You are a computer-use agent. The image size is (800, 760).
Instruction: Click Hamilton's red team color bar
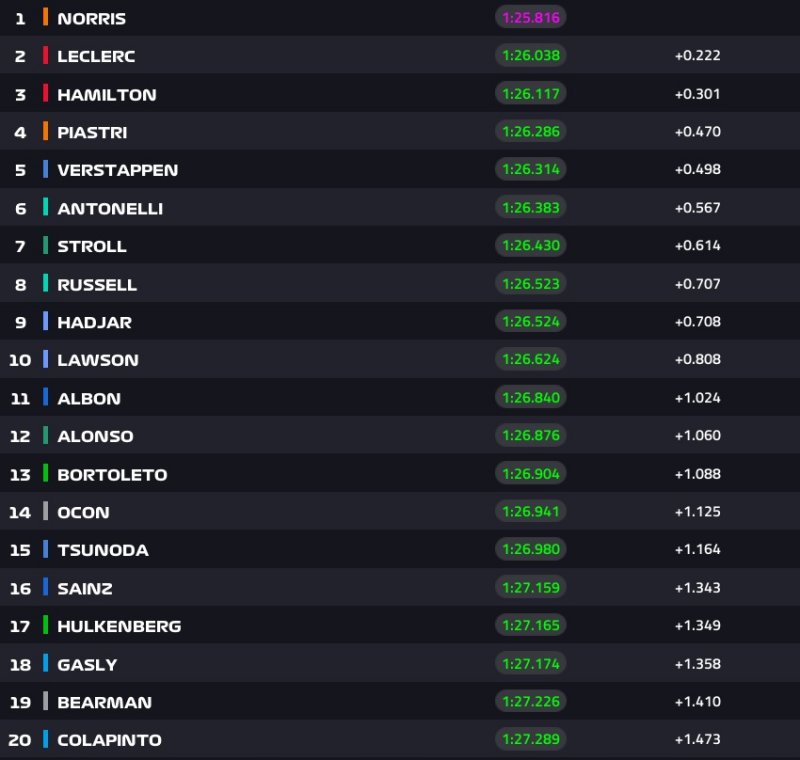pyautogui.click(x=46, y=94)
